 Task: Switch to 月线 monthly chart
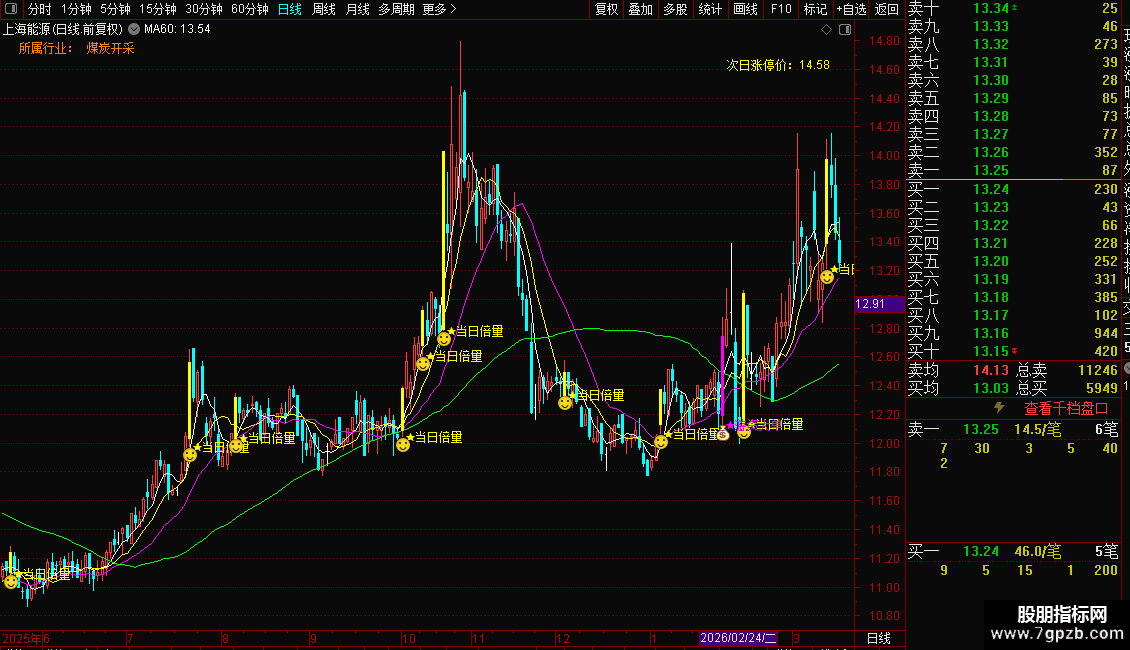[x=357, y=9]
